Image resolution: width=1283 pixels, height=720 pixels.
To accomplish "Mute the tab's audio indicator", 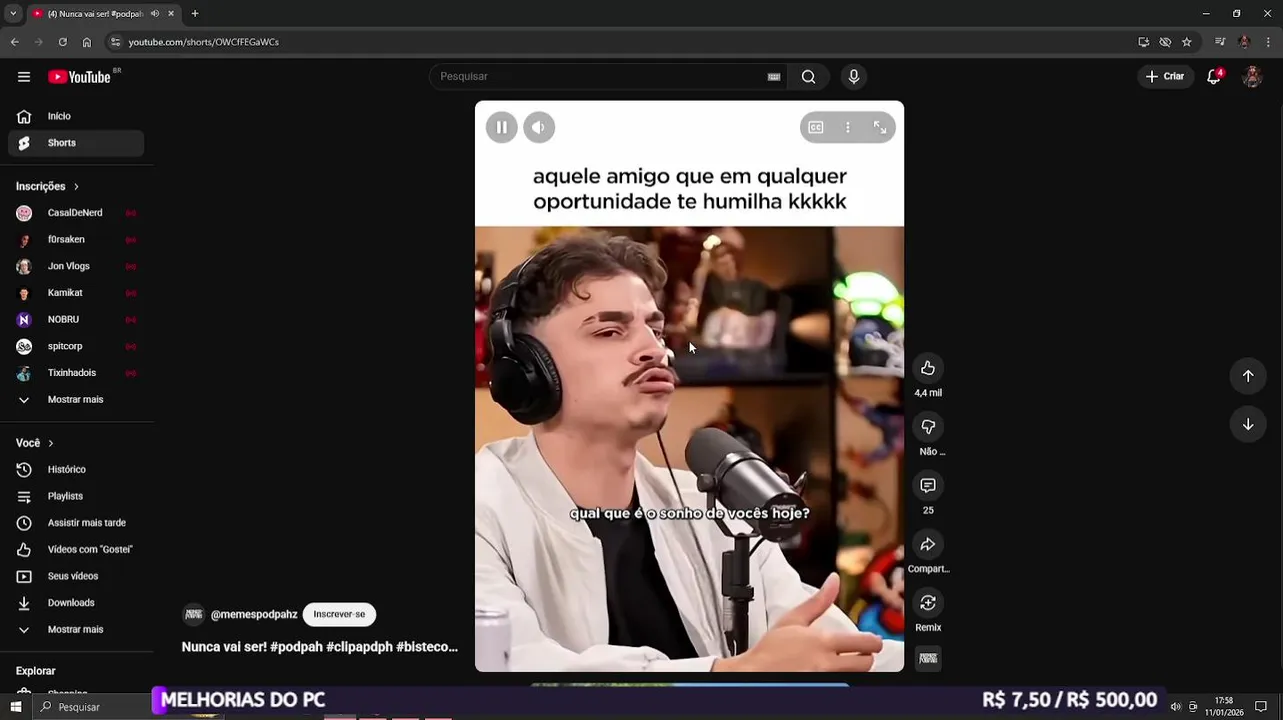I will [x=154, y=14].
